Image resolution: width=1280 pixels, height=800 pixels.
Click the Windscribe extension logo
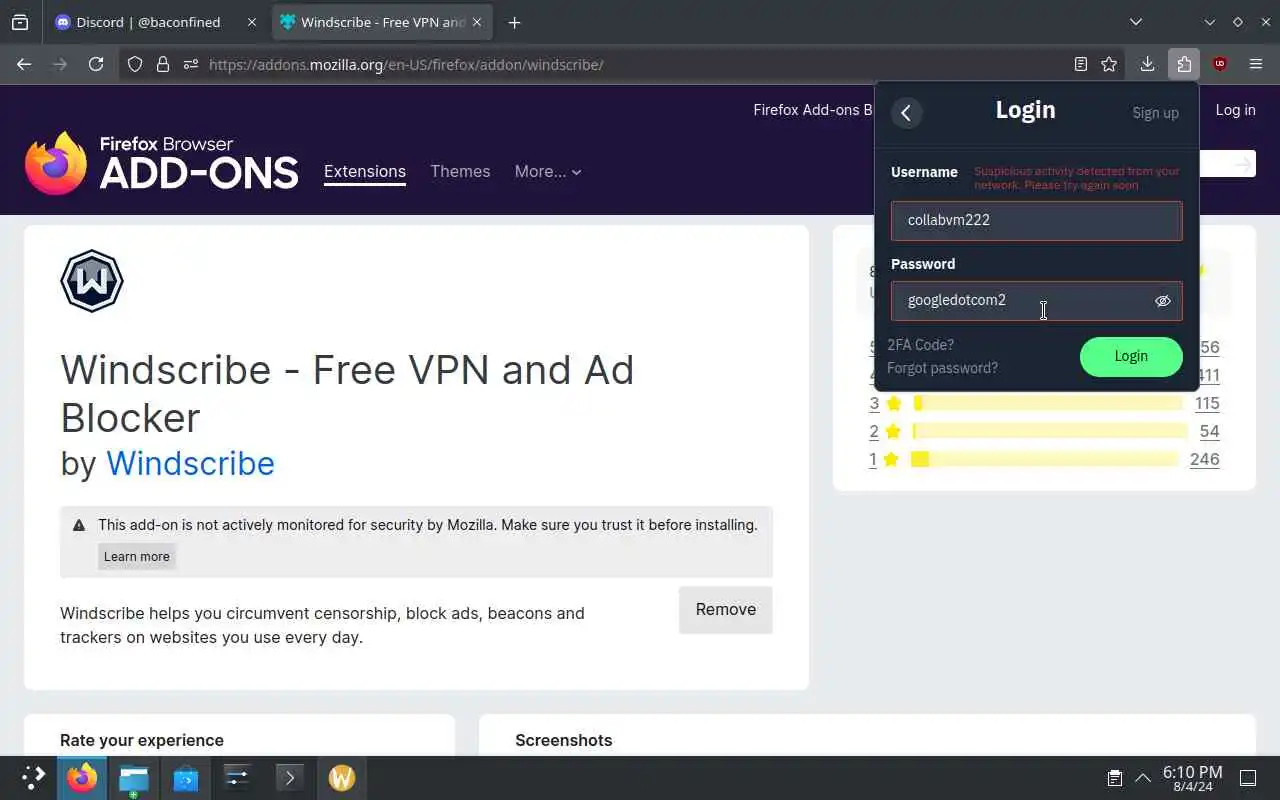click(x=92, y=281)
